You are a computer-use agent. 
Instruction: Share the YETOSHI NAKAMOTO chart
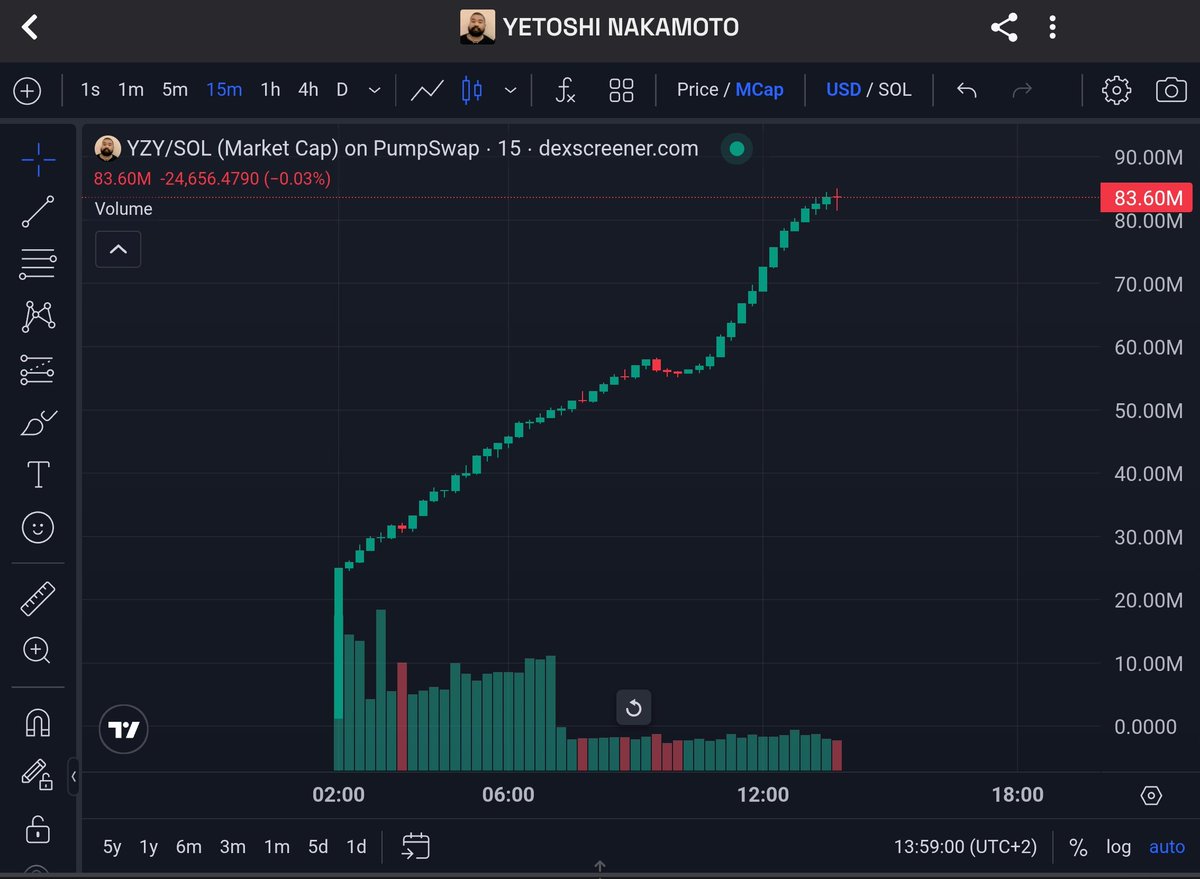(1004, 27)
